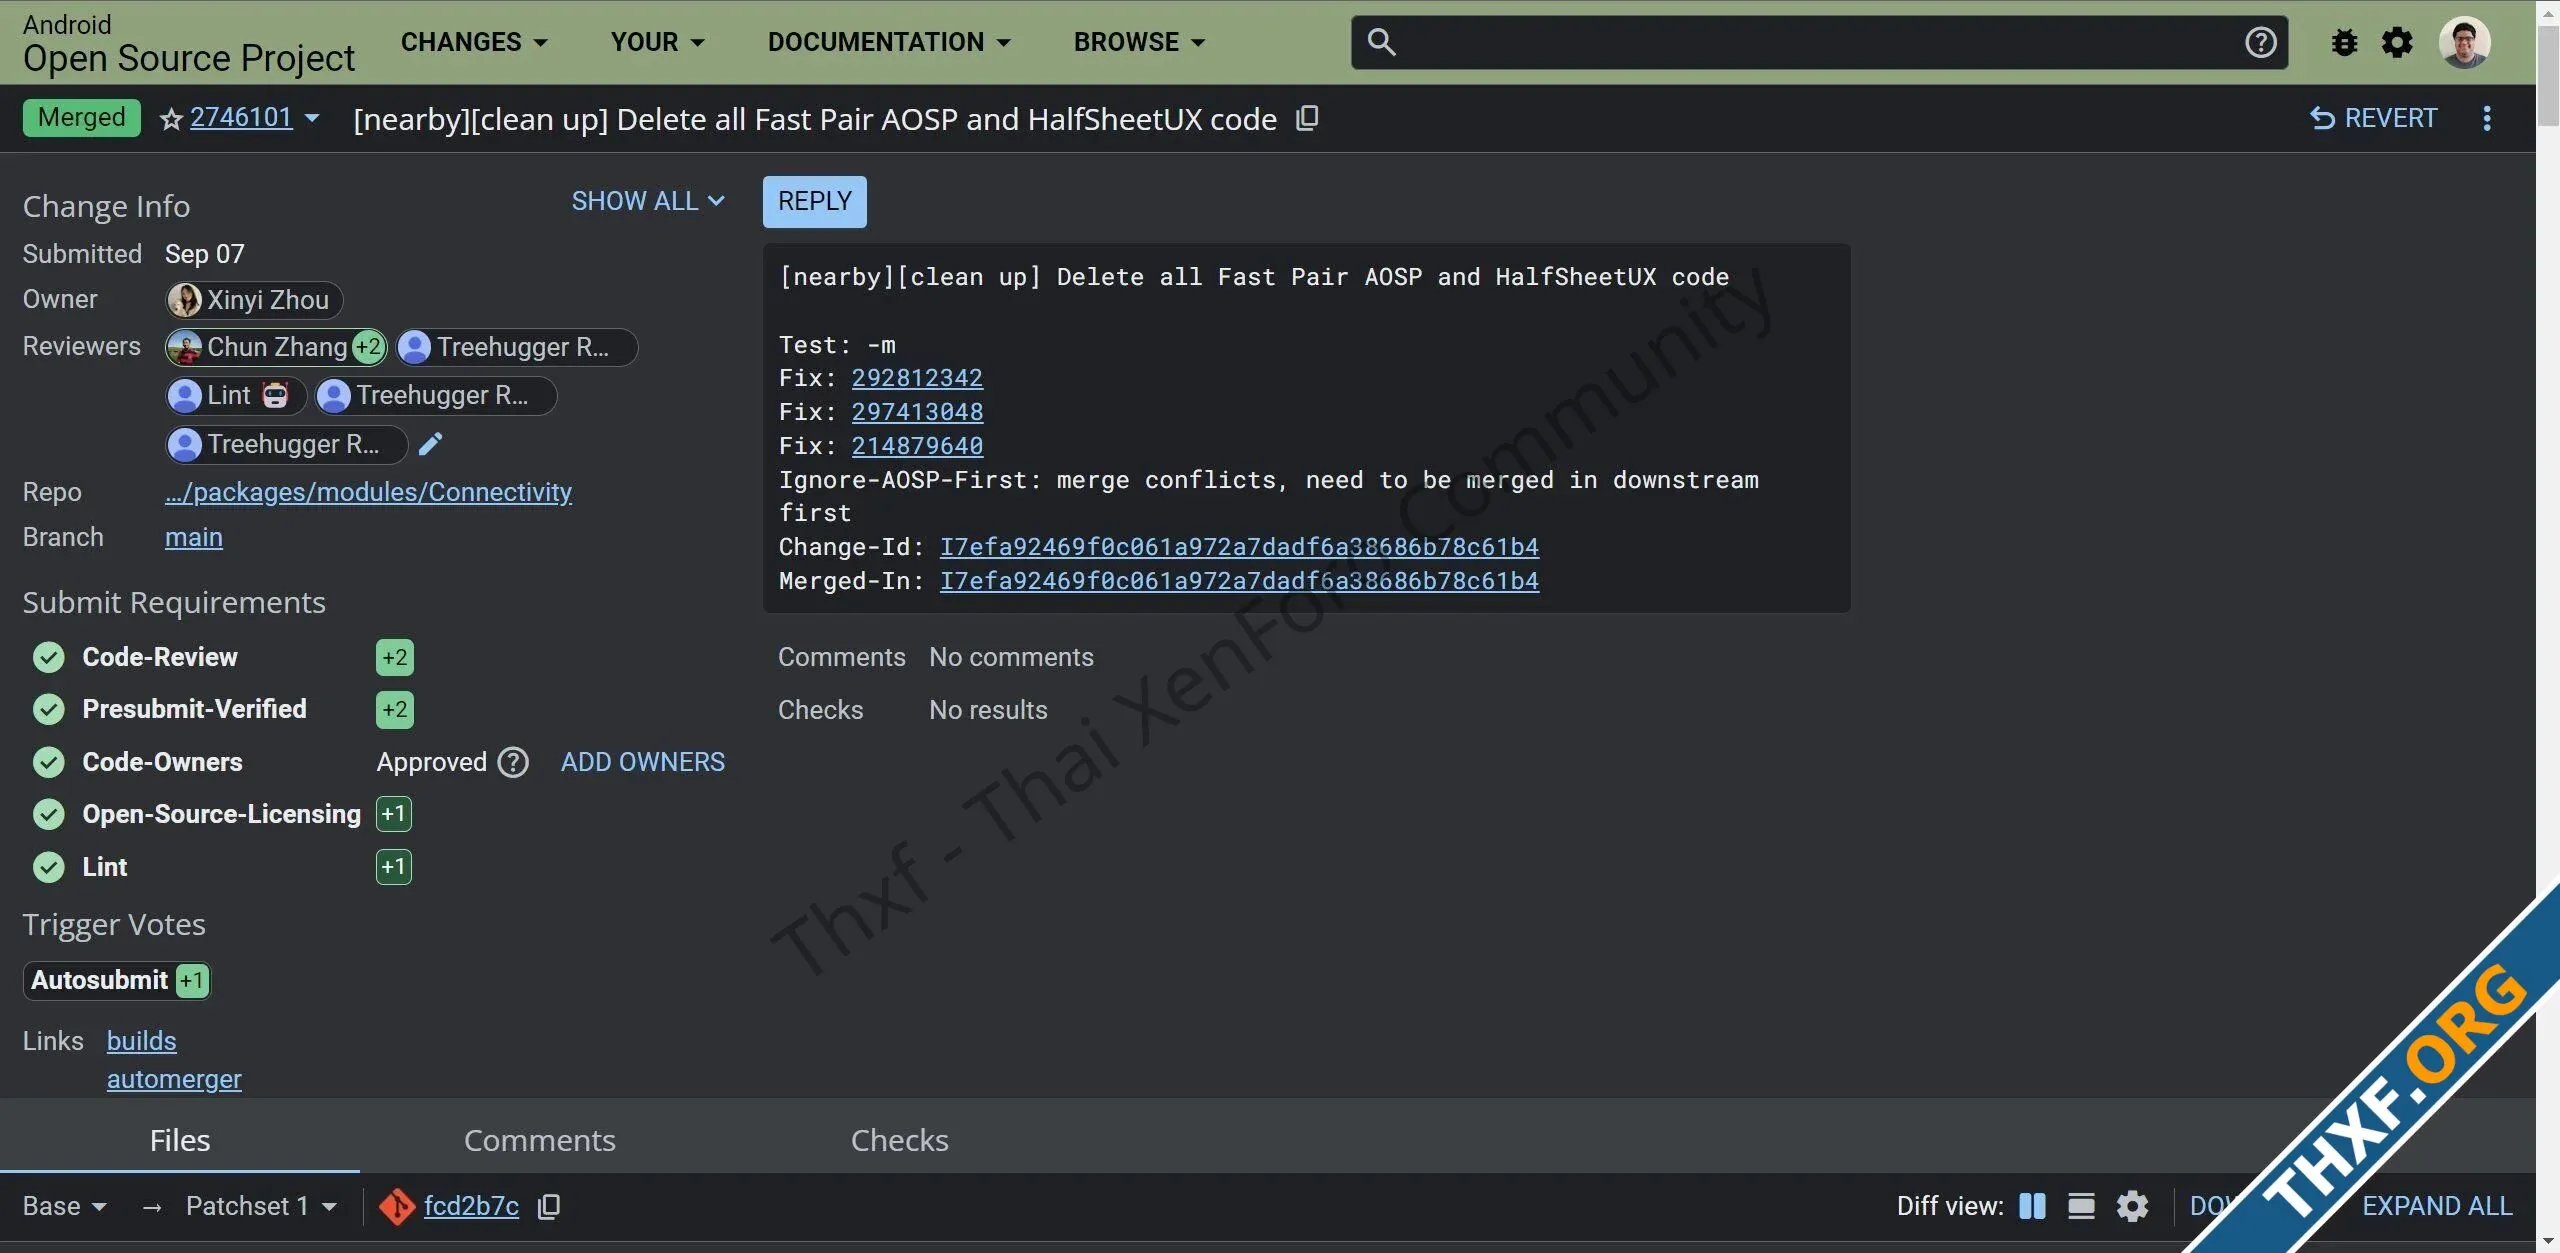Click the git commit icon beside fcd2b7c
Viewport: 2560px width, 1253px height.
tap(397, 1207)
